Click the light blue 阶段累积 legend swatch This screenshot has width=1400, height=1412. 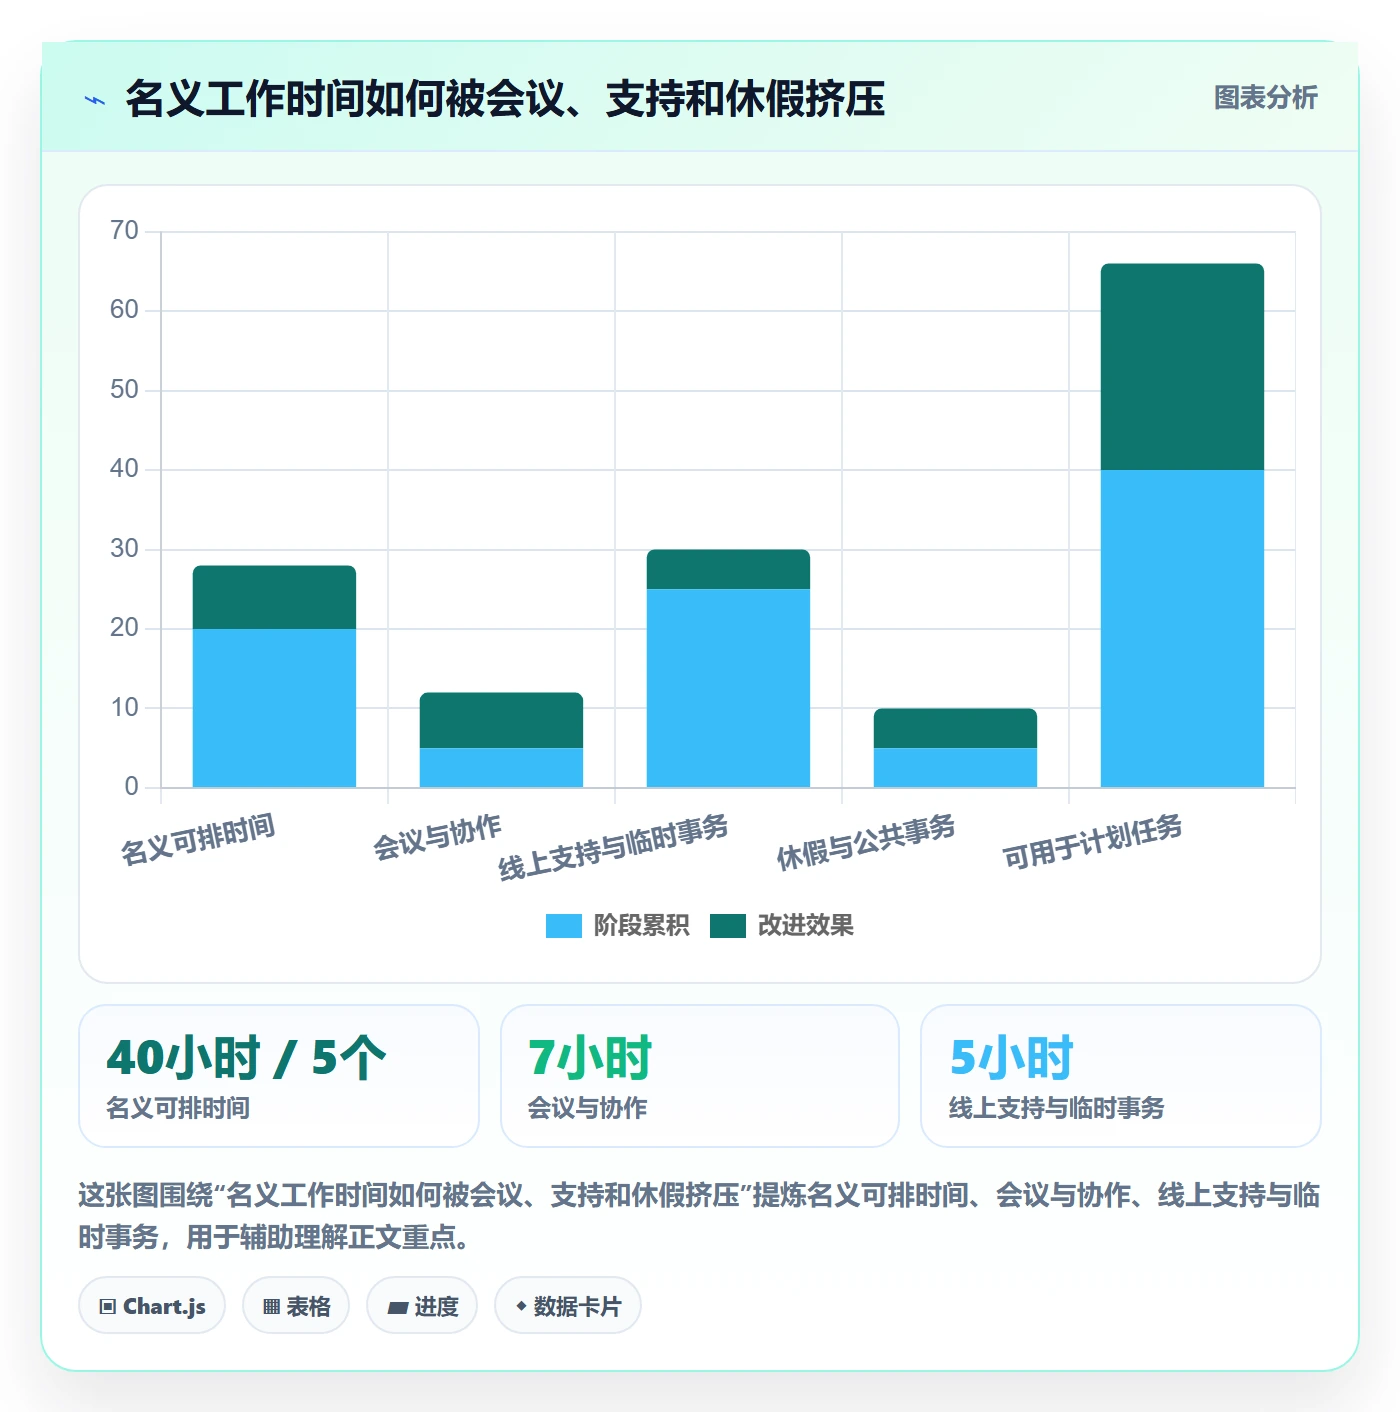[563, 926]
